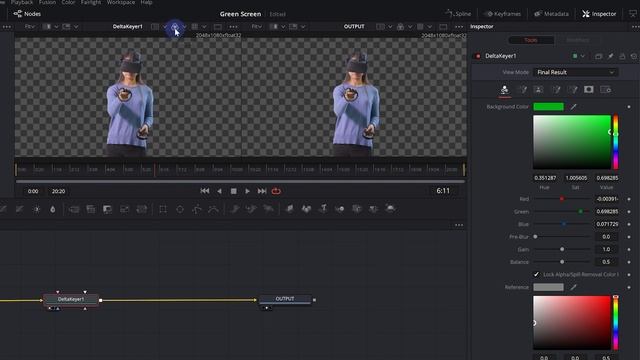Click the background color hue strip
The height and width of the screenshot is (360, 640).
click(616, 142)
